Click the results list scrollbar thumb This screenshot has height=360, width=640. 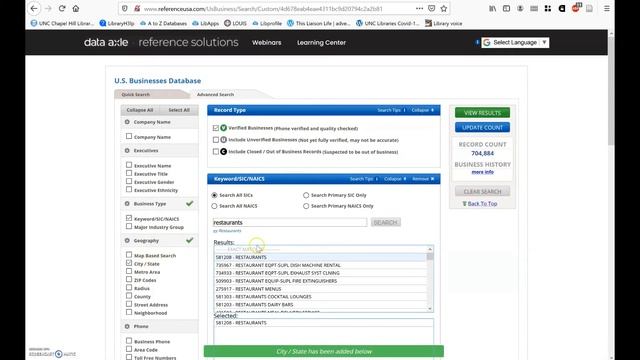pos(429,256)
